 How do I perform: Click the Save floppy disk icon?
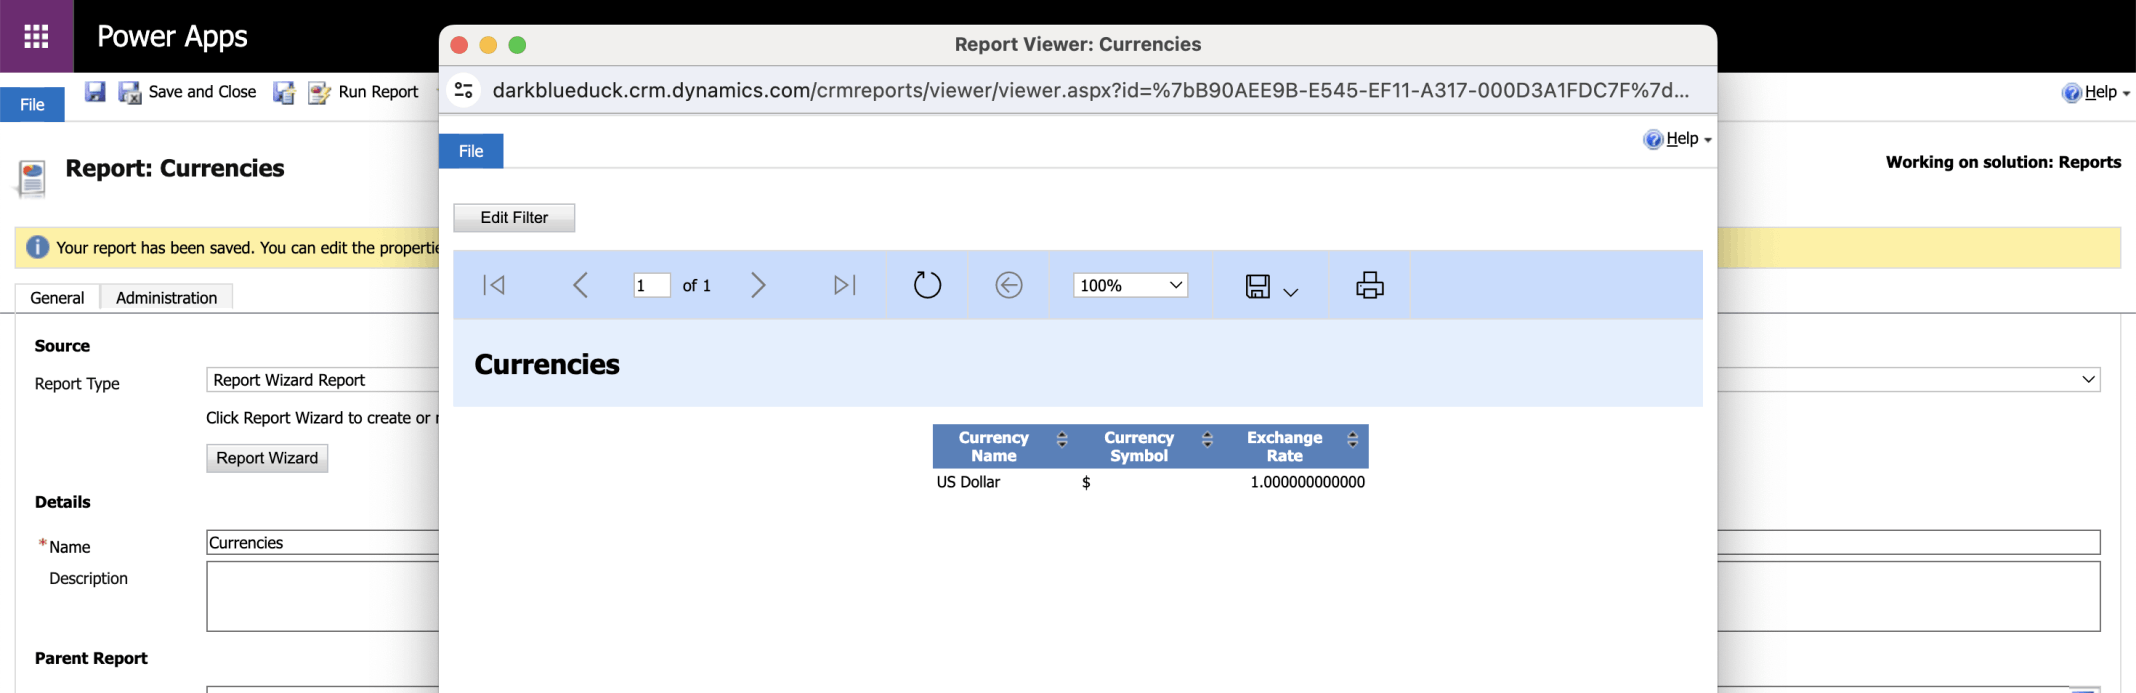tap(95, 92)
